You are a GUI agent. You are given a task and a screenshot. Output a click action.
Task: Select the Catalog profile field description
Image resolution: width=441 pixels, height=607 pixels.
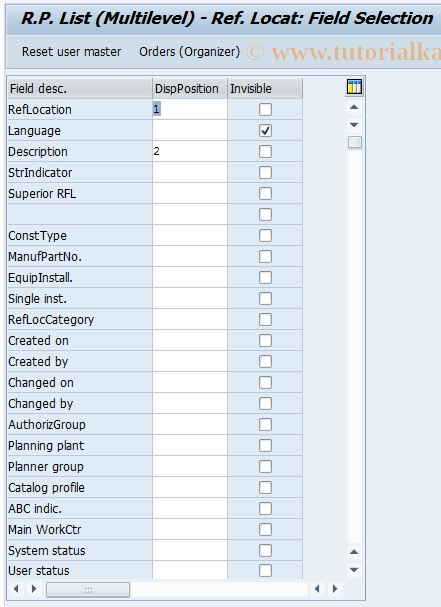(x=80, y=488)
